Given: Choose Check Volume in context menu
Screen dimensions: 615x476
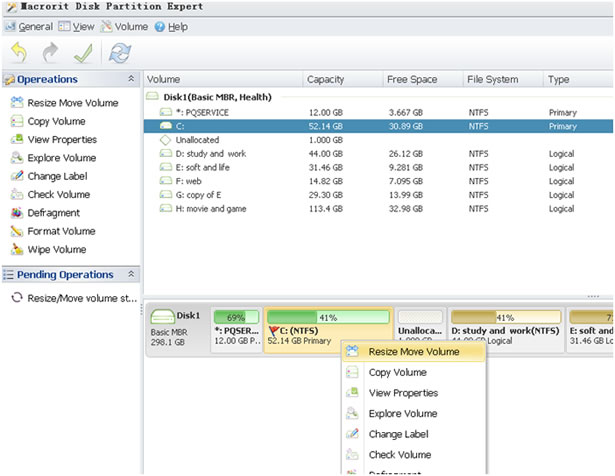Looking at the screenshot, I should pyautogui.click(x=414, y=454).
